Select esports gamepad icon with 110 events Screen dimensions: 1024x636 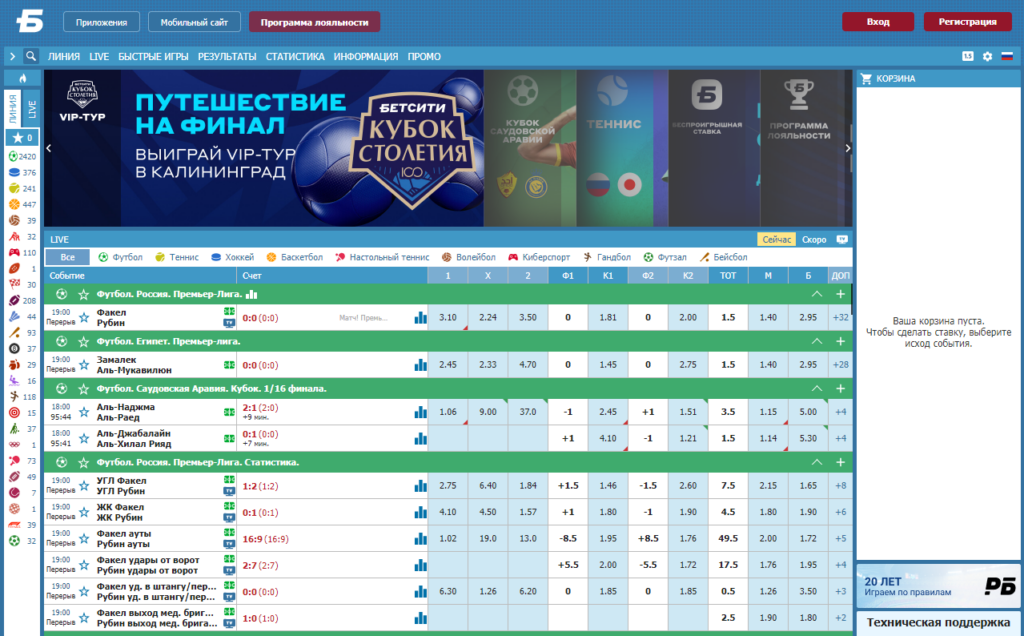pos(14,252)
